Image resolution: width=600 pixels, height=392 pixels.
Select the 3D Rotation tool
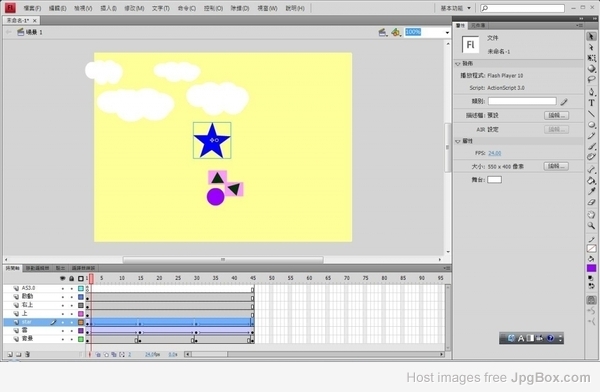coord(591,69)
